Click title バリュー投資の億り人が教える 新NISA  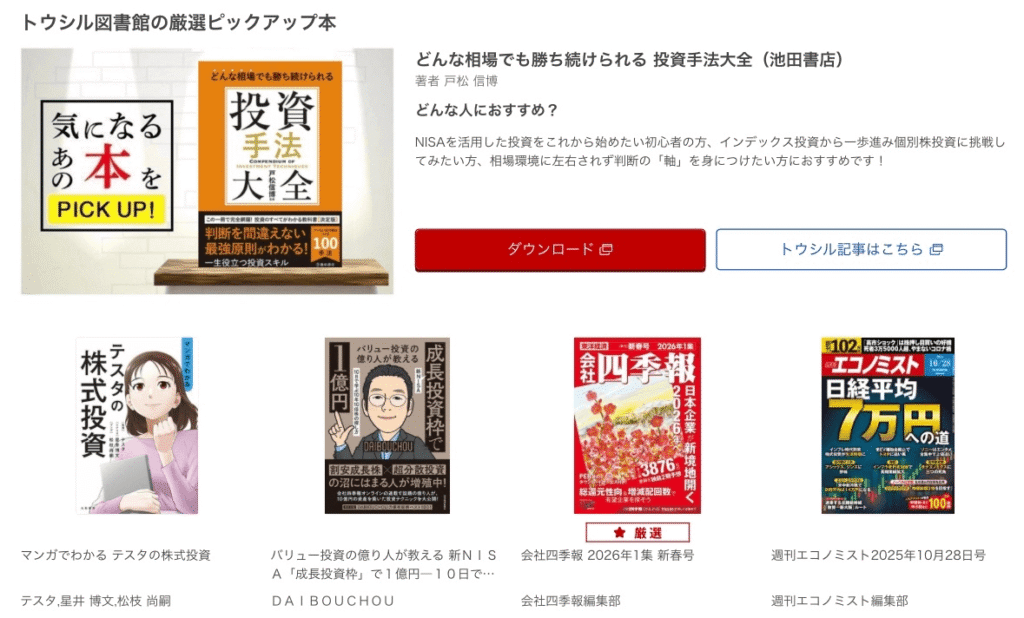pos(384,564)
